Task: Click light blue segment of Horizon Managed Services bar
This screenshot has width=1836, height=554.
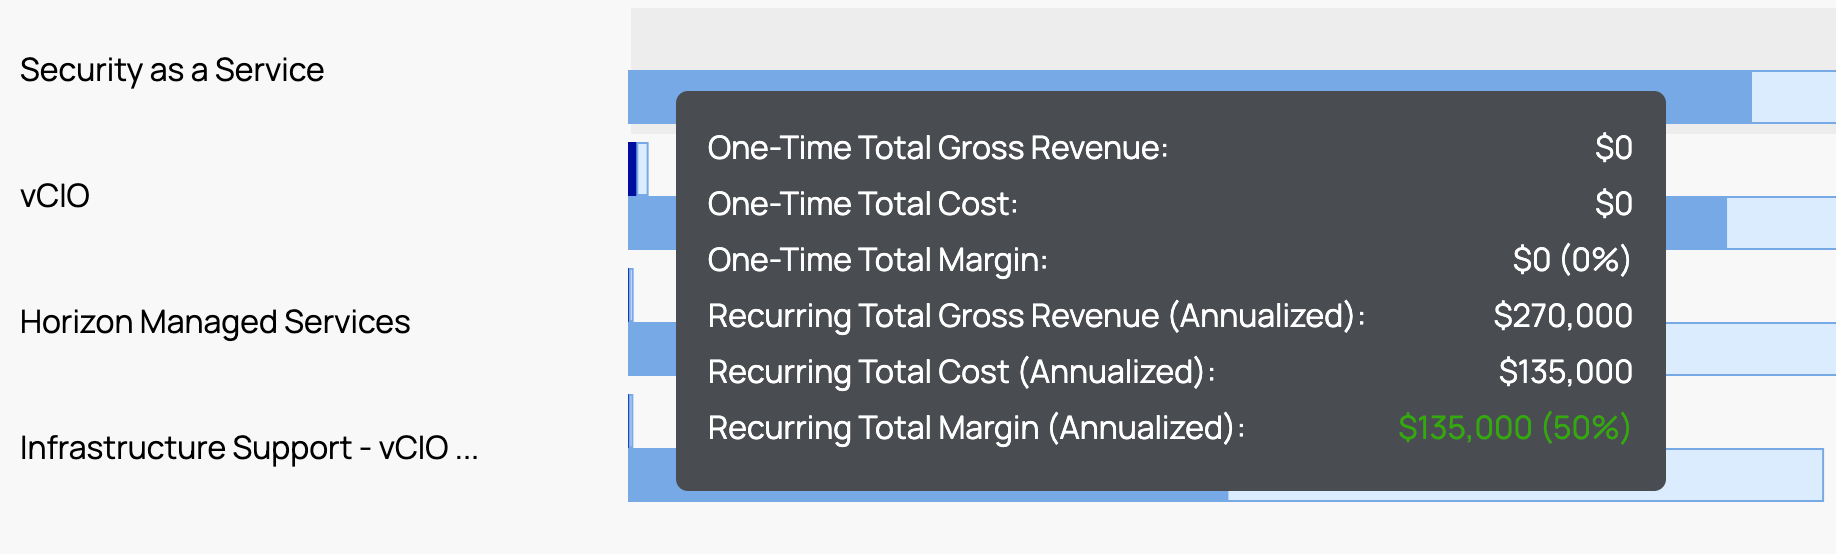Action: [1750, 349]
